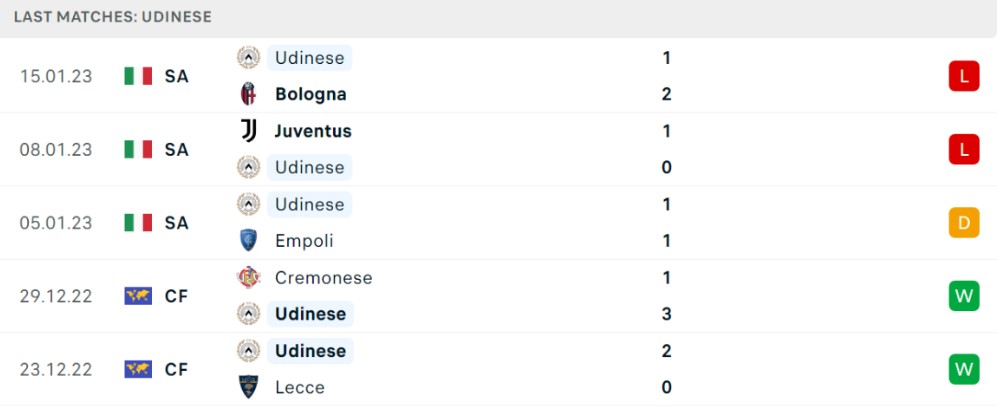
Task: Click the Udinese crest in the Bologna match
Action: tap(248, 58)
